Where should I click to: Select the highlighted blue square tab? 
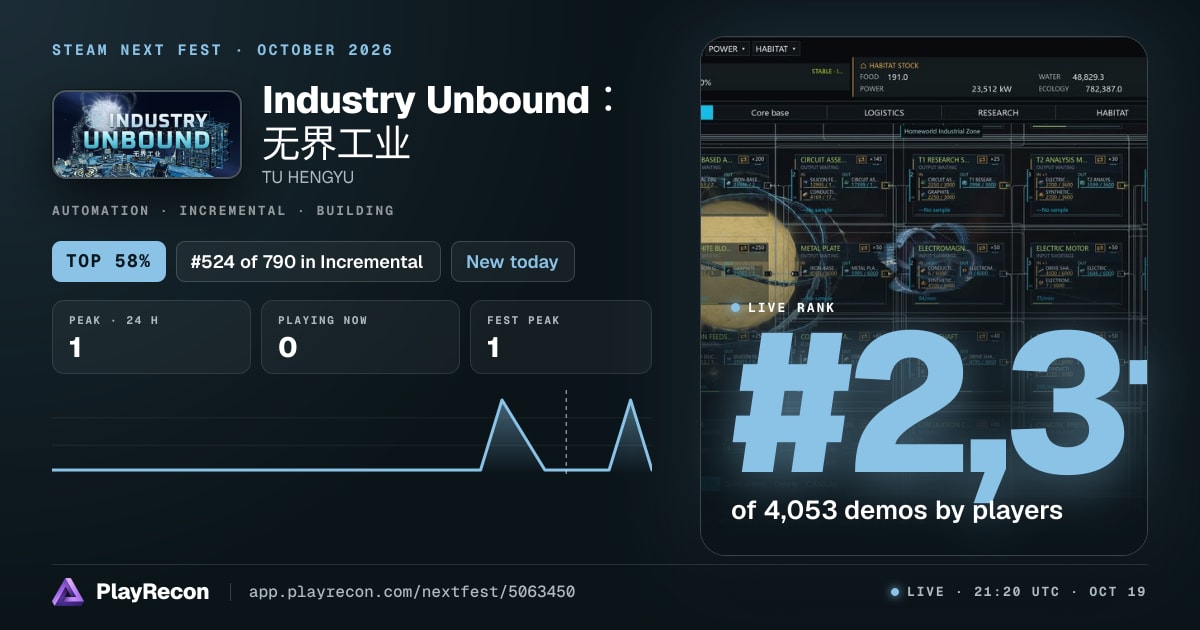[x=707, y=113]
